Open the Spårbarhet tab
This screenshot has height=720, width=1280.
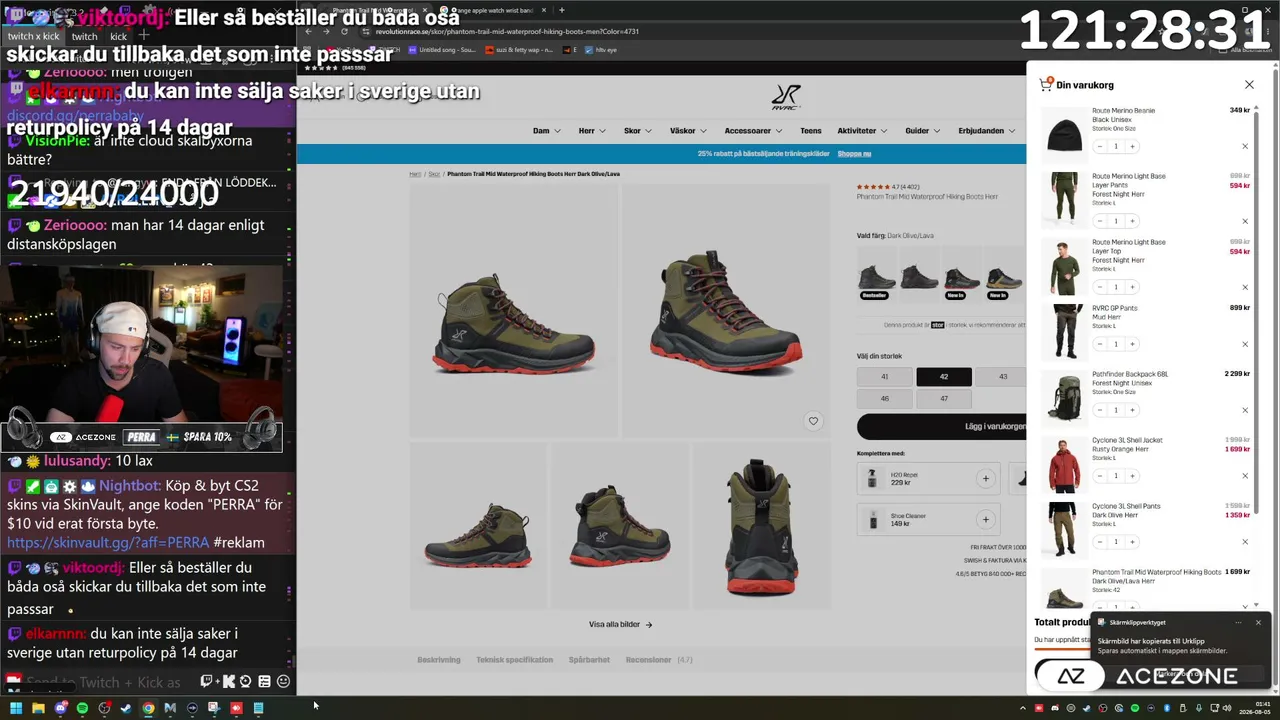(x=589, y=660)
